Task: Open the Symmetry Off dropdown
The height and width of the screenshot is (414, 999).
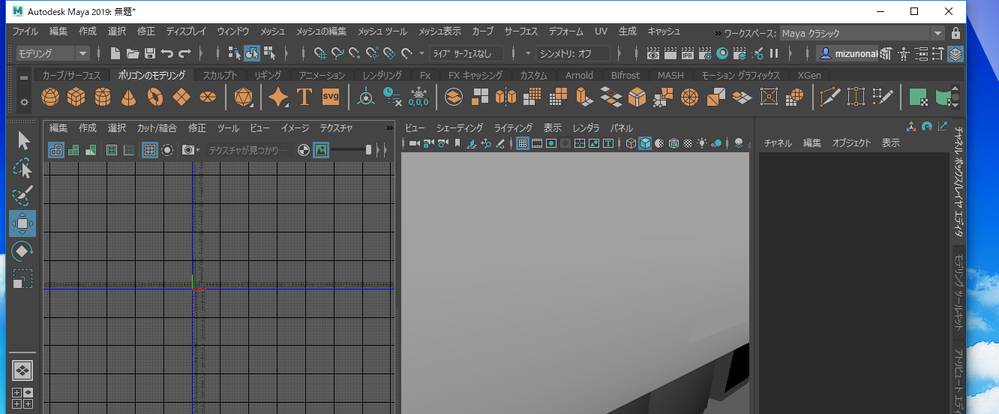Action: (573, 54)
